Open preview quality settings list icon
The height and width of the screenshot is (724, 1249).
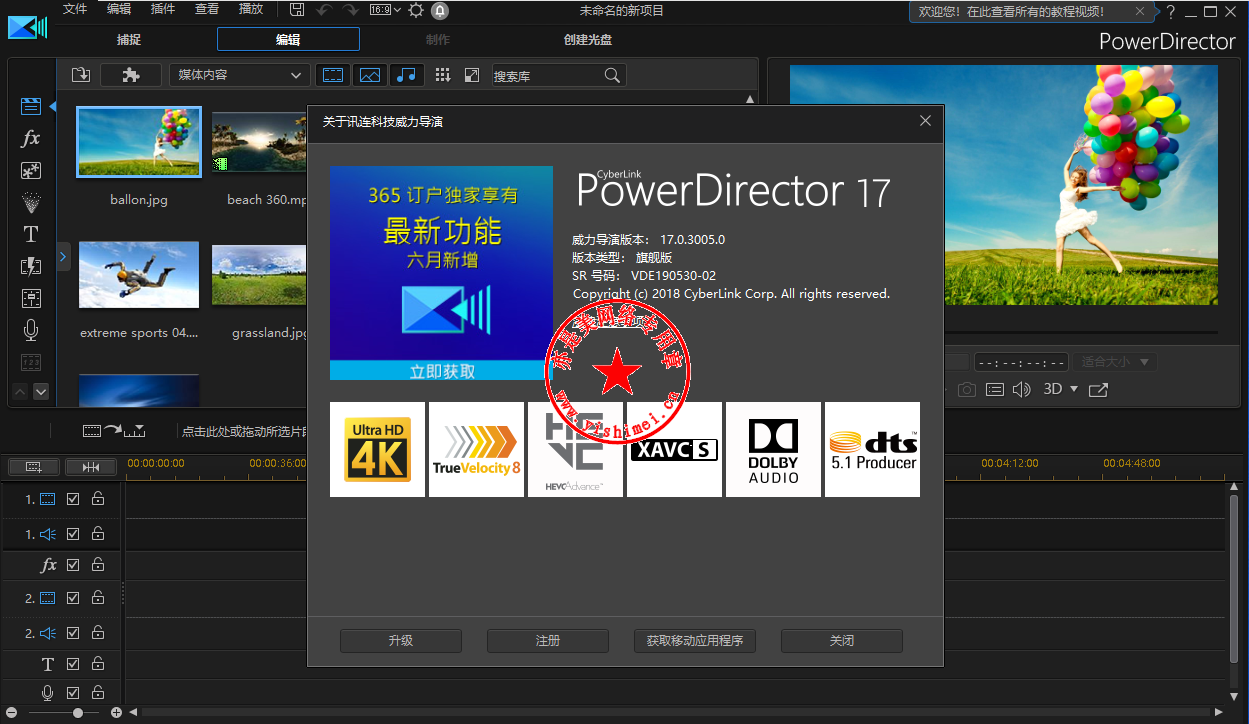994,389
